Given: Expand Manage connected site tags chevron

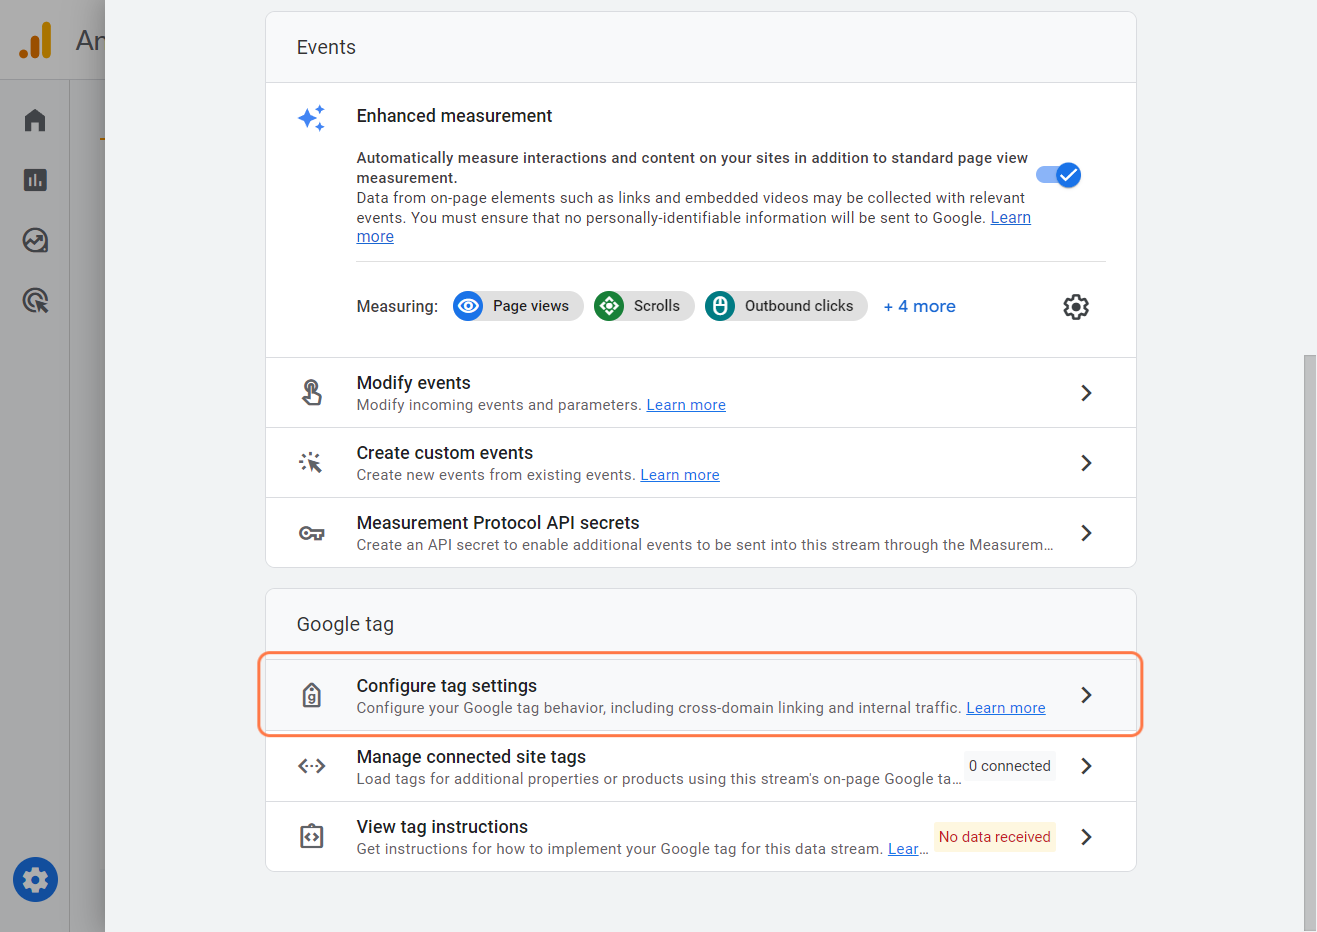Looking at the screenshot, I should [1086, 766].
